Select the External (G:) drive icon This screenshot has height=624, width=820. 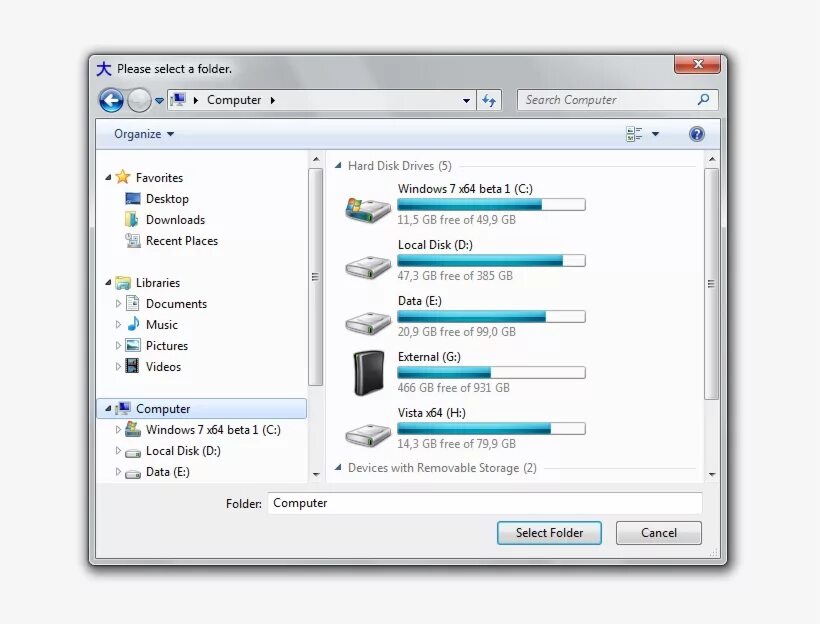click(x=369, y=372)
